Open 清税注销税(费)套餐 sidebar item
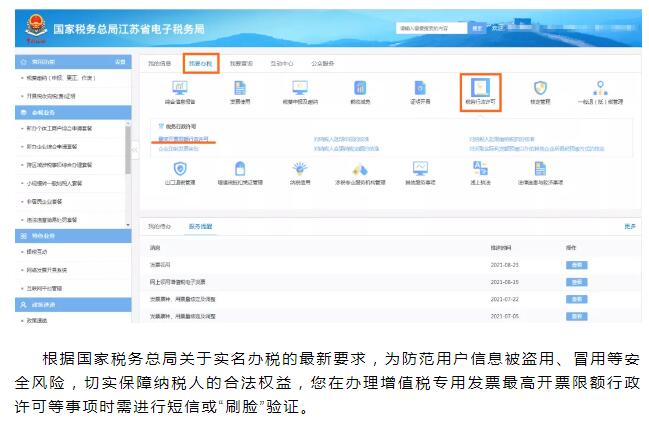 pos(52,219)
